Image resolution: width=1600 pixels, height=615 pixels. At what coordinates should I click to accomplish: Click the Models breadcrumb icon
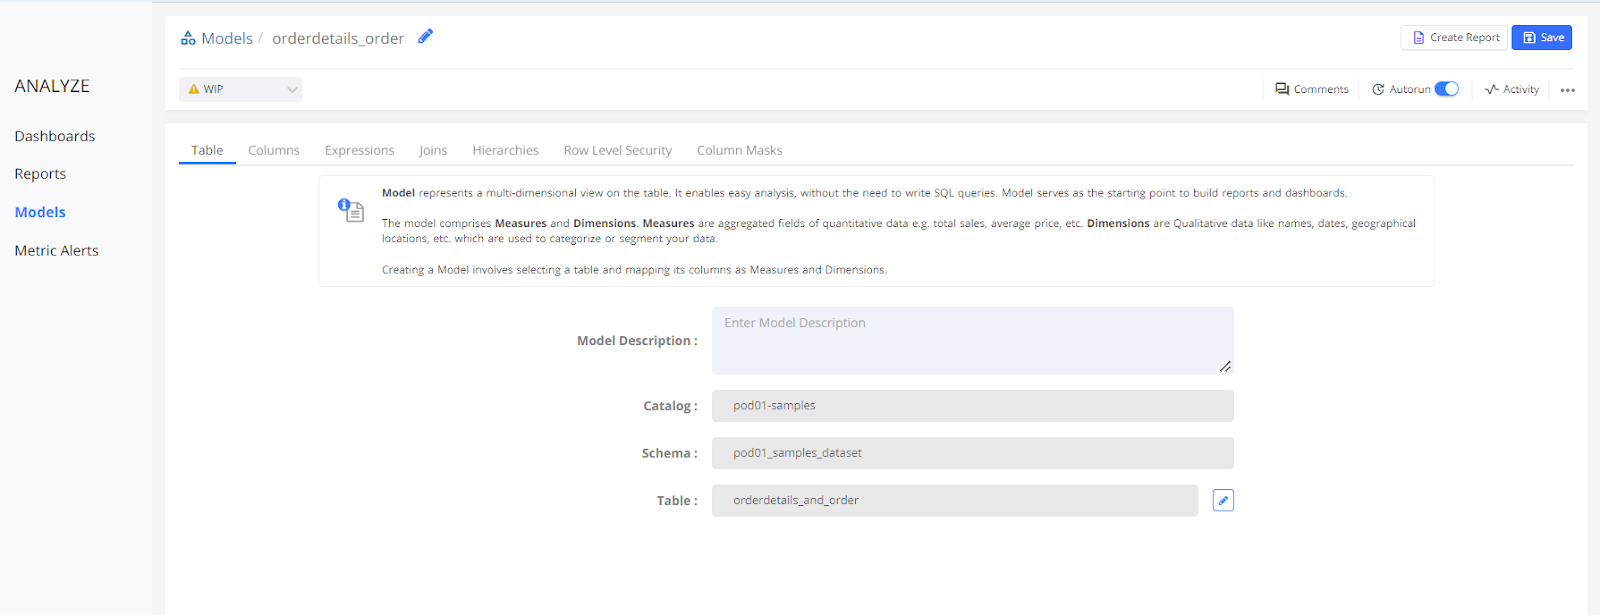tap(188, 38)
